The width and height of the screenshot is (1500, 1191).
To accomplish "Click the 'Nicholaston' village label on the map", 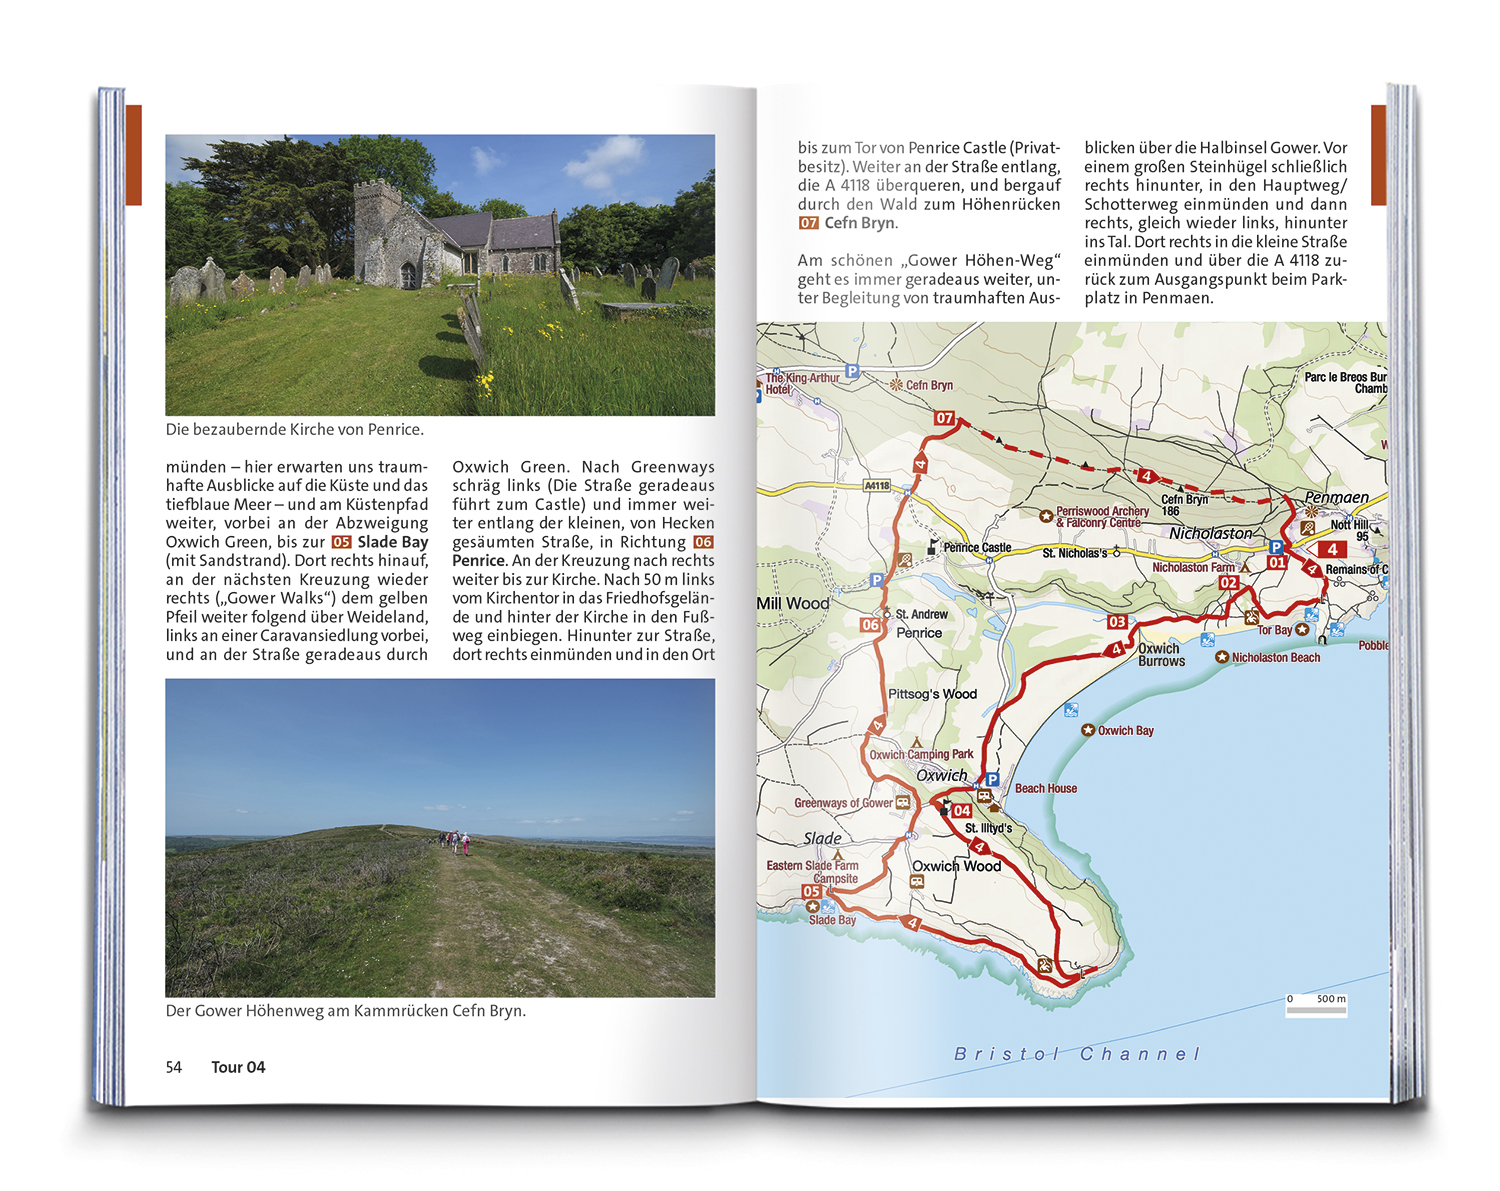I will point(1211,534).
